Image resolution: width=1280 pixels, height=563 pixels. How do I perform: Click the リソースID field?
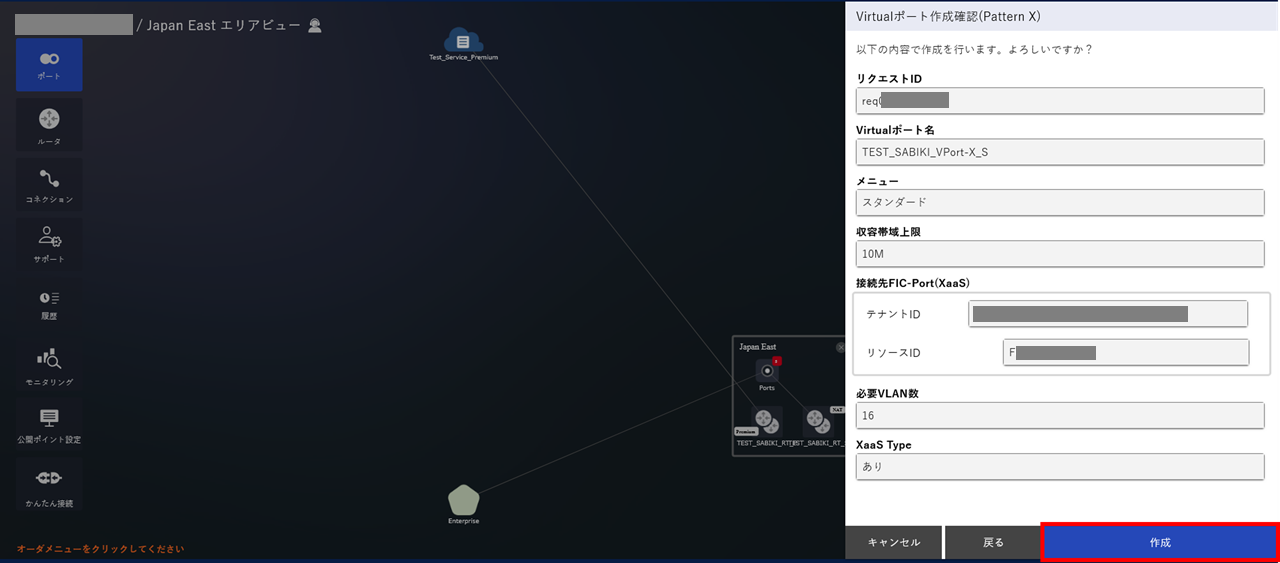[1126, 353]
